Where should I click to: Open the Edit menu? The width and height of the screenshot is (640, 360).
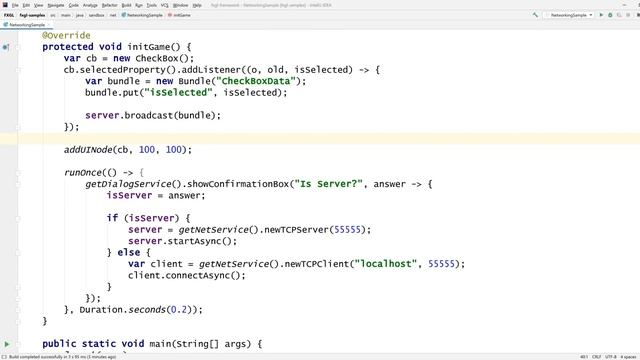click(26, 5)
